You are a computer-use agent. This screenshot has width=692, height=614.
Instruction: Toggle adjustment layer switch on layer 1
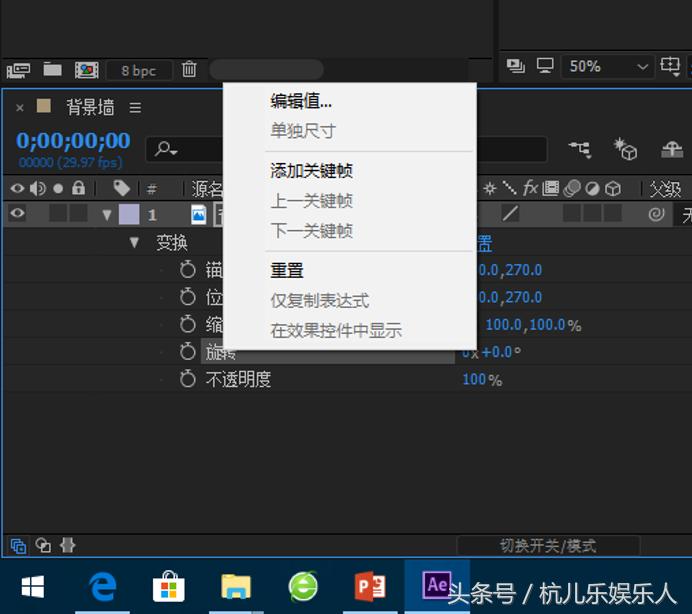point(592,213)
